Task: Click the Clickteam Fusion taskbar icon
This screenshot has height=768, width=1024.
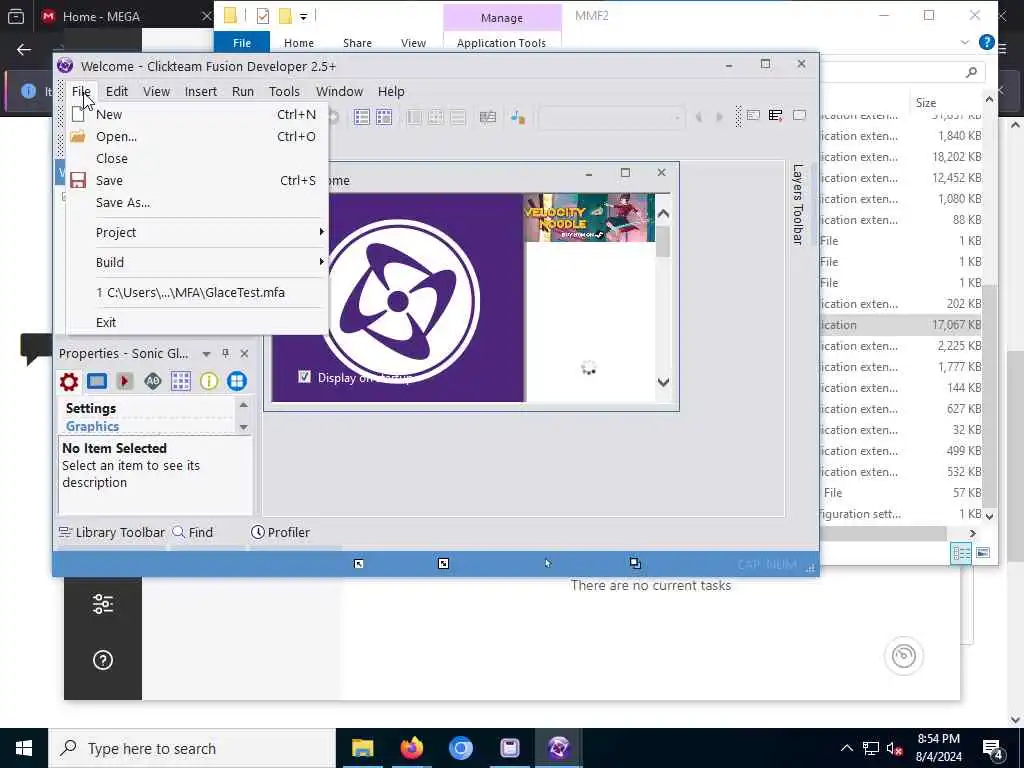Action: click(x=558, y=748)
